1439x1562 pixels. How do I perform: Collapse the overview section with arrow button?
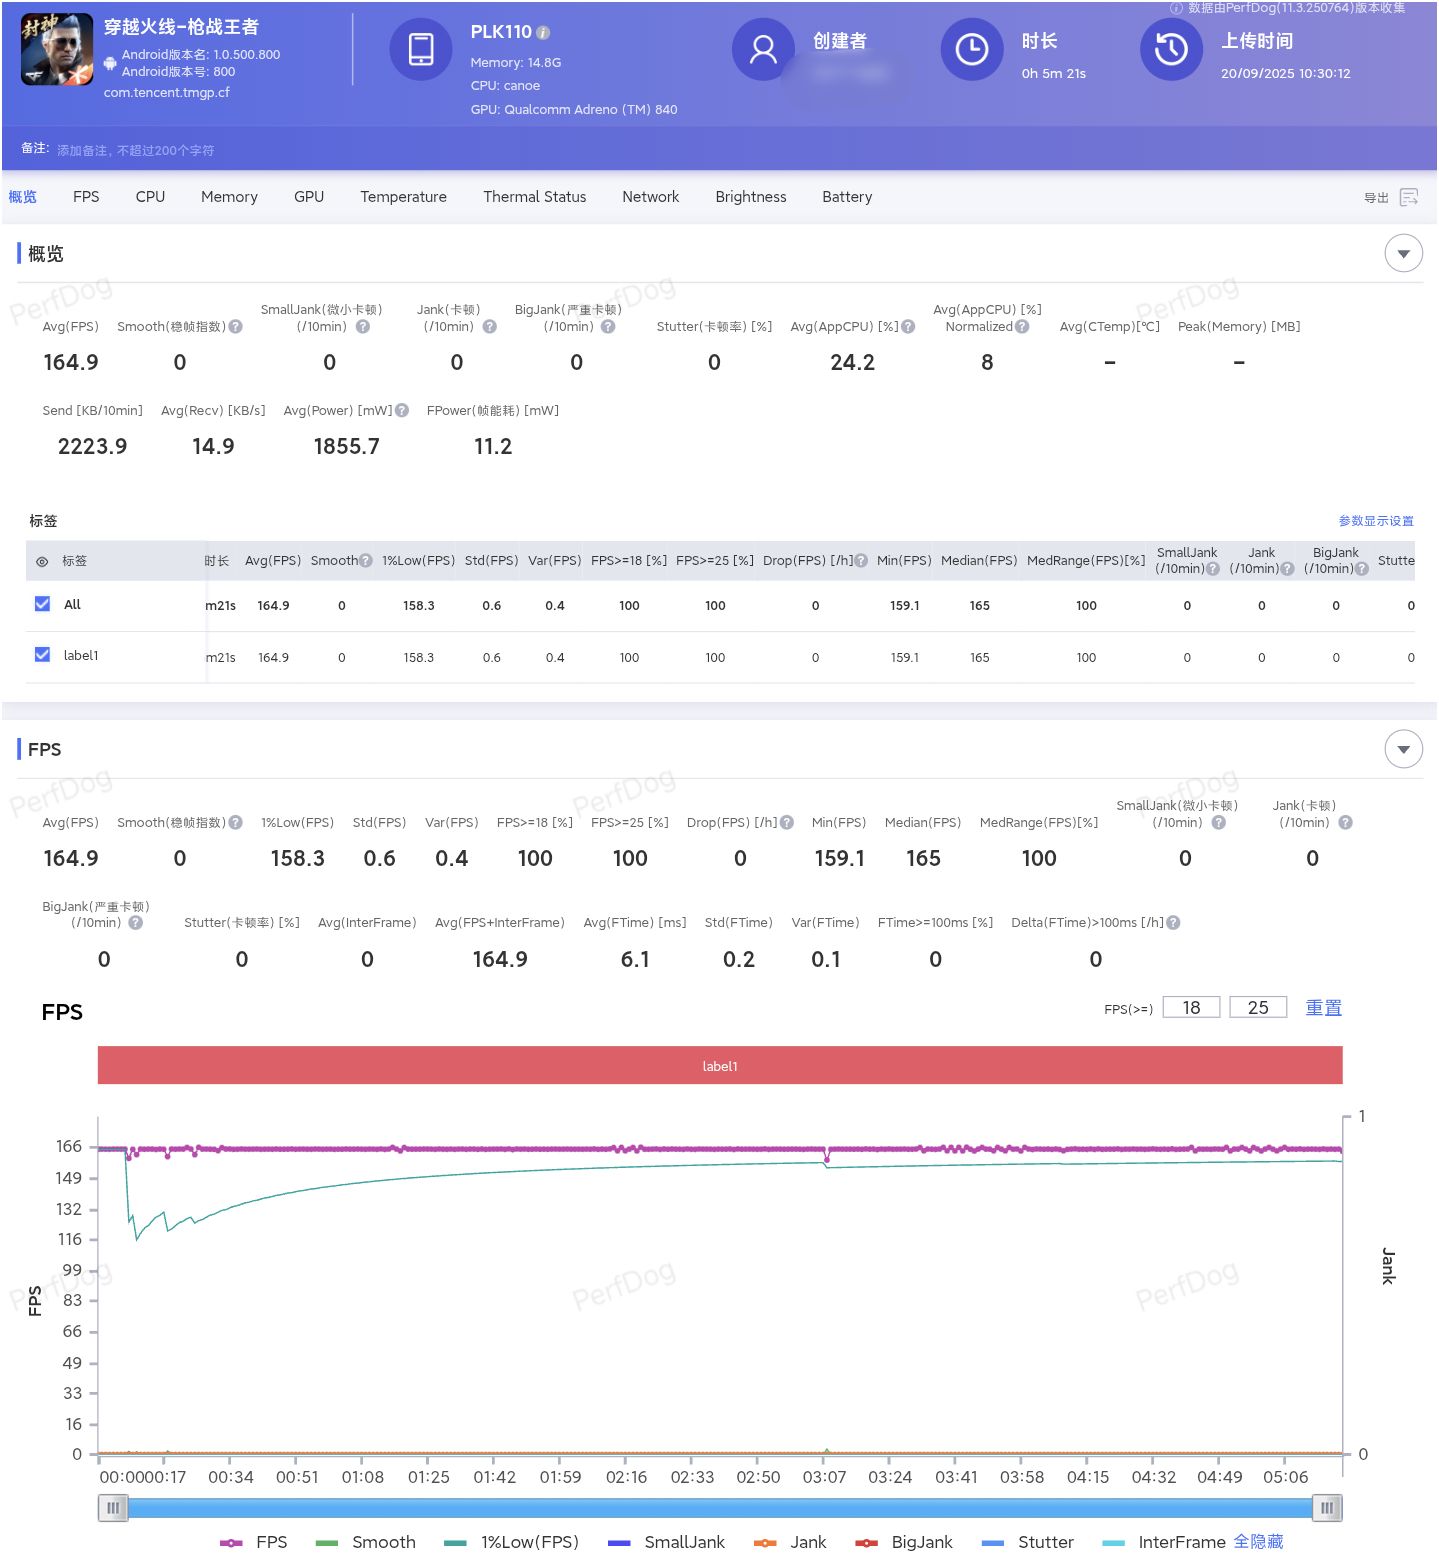pyautogui.click(x=1403, y=254)
